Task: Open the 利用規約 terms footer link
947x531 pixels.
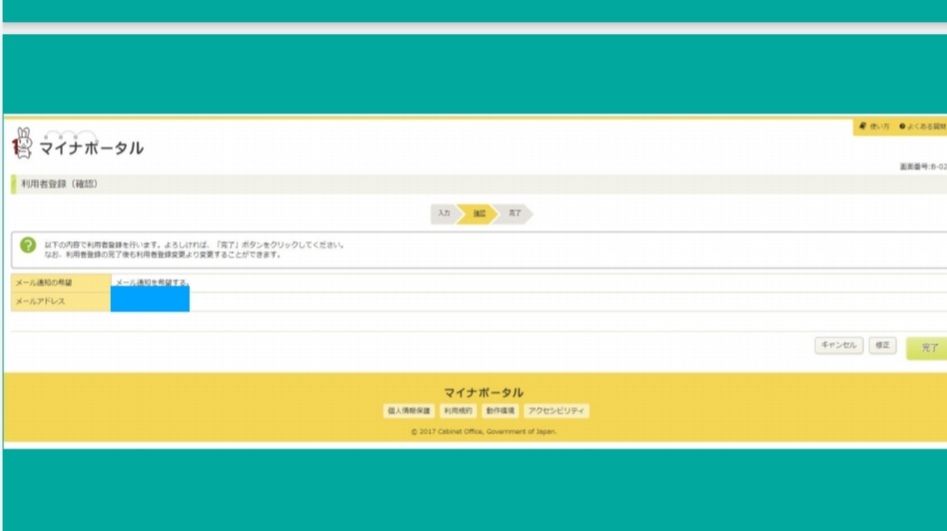Action: (x=457, y=411)
